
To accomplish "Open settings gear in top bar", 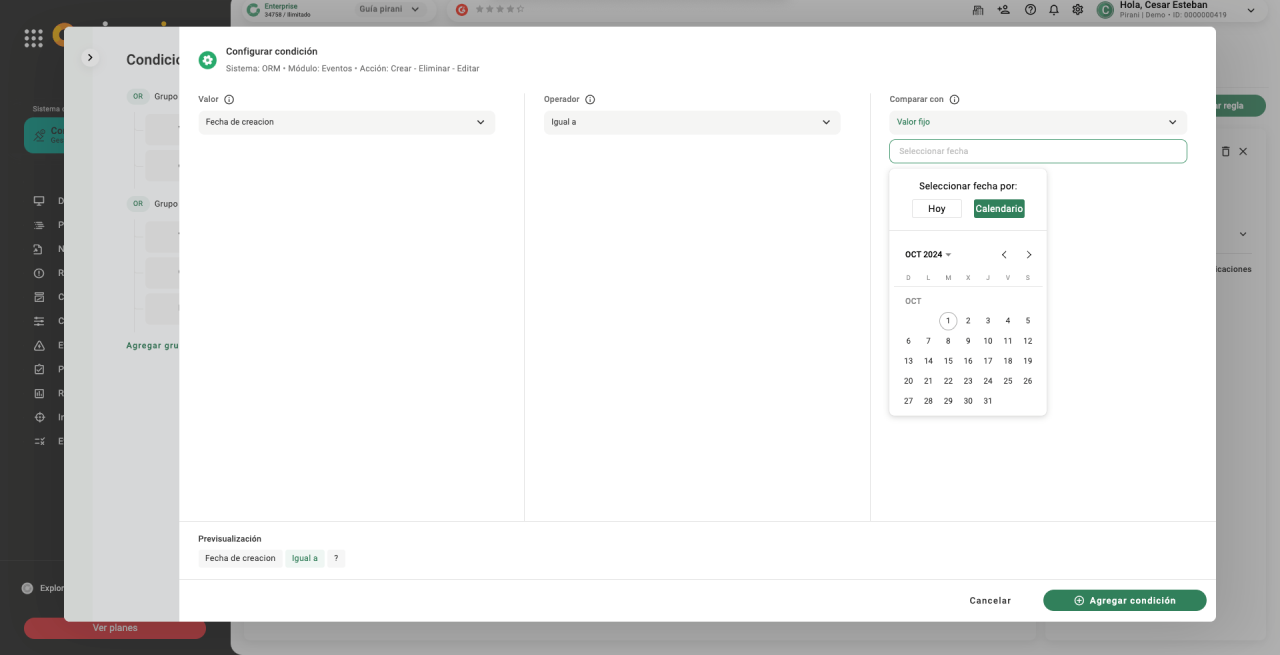I will (1078, 10).
